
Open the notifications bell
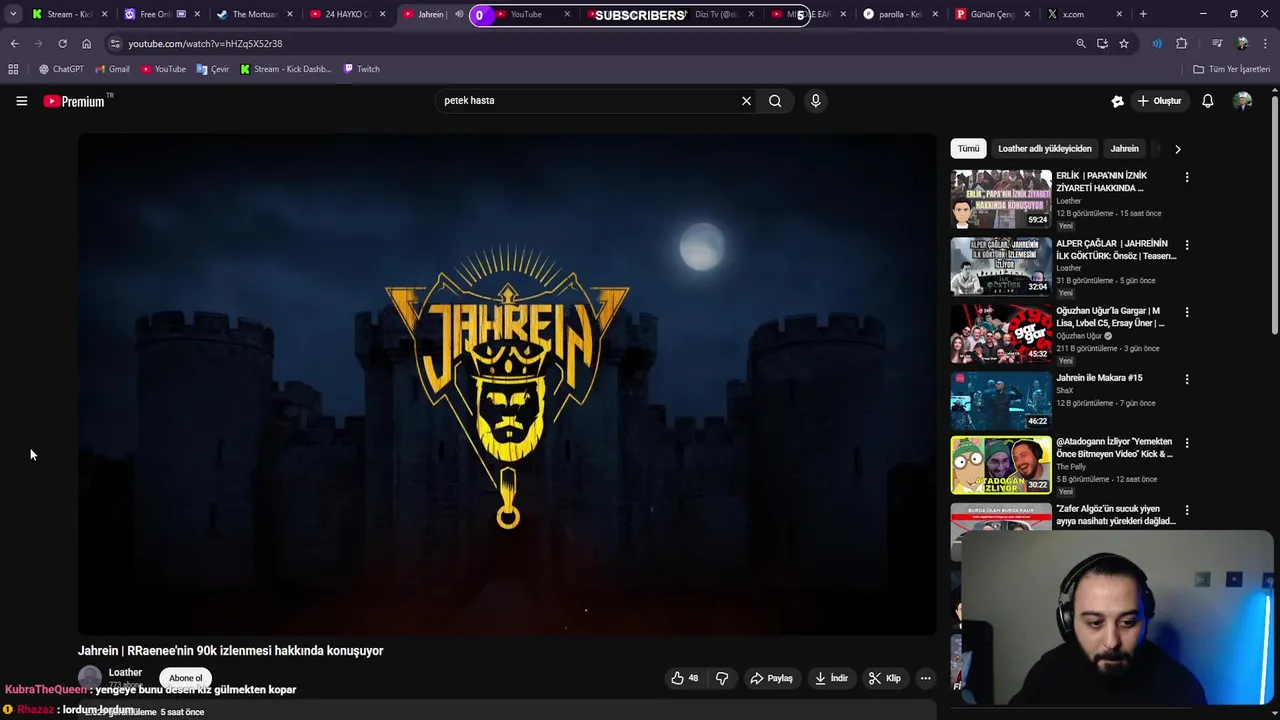(x=1207, y=101)
